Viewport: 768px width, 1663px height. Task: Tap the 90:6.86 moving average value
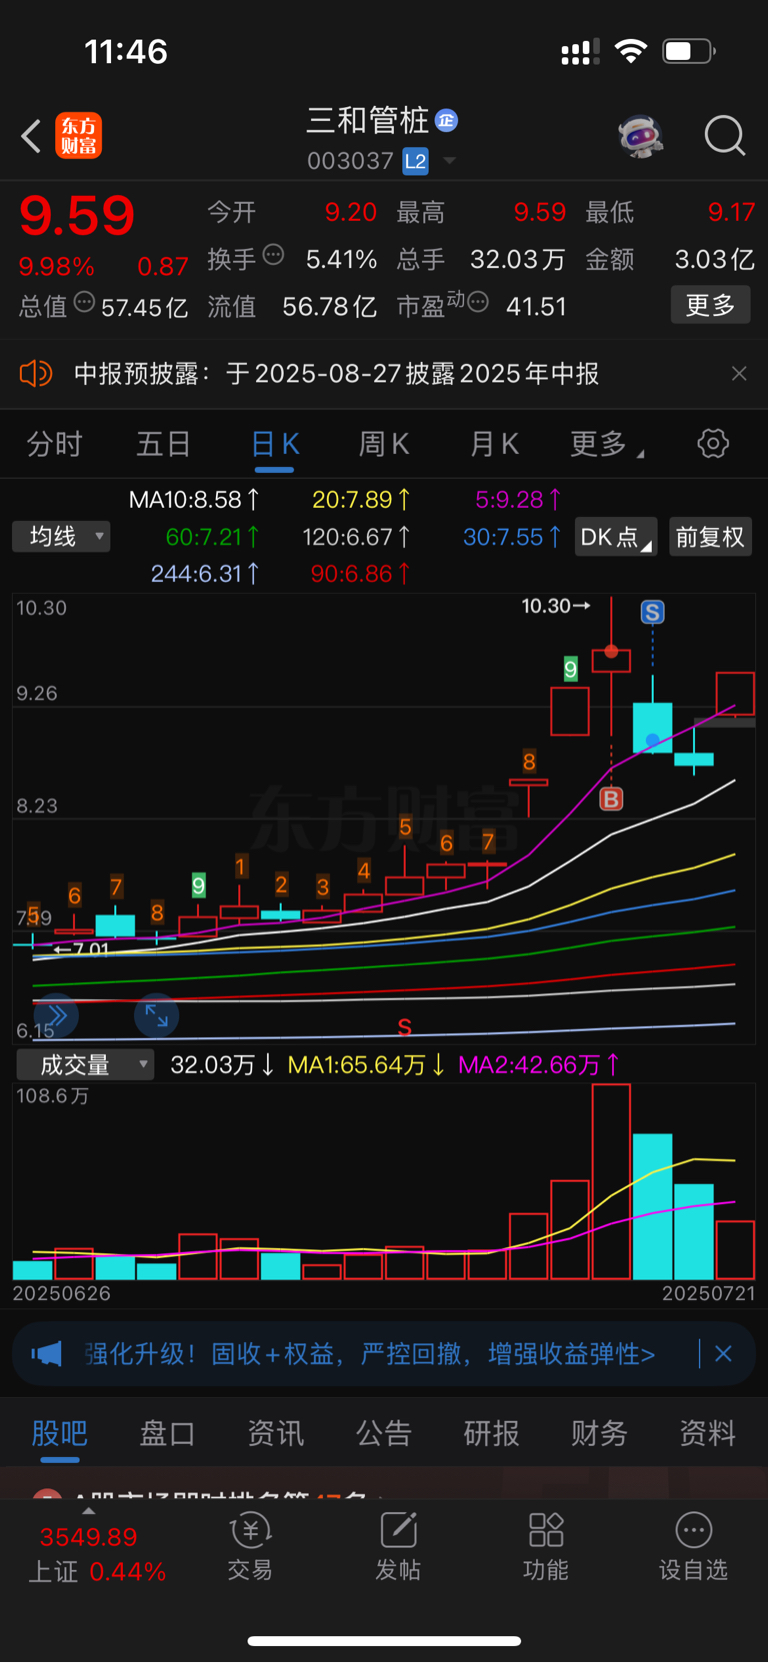pyautogui.click(x=361, y=574)
